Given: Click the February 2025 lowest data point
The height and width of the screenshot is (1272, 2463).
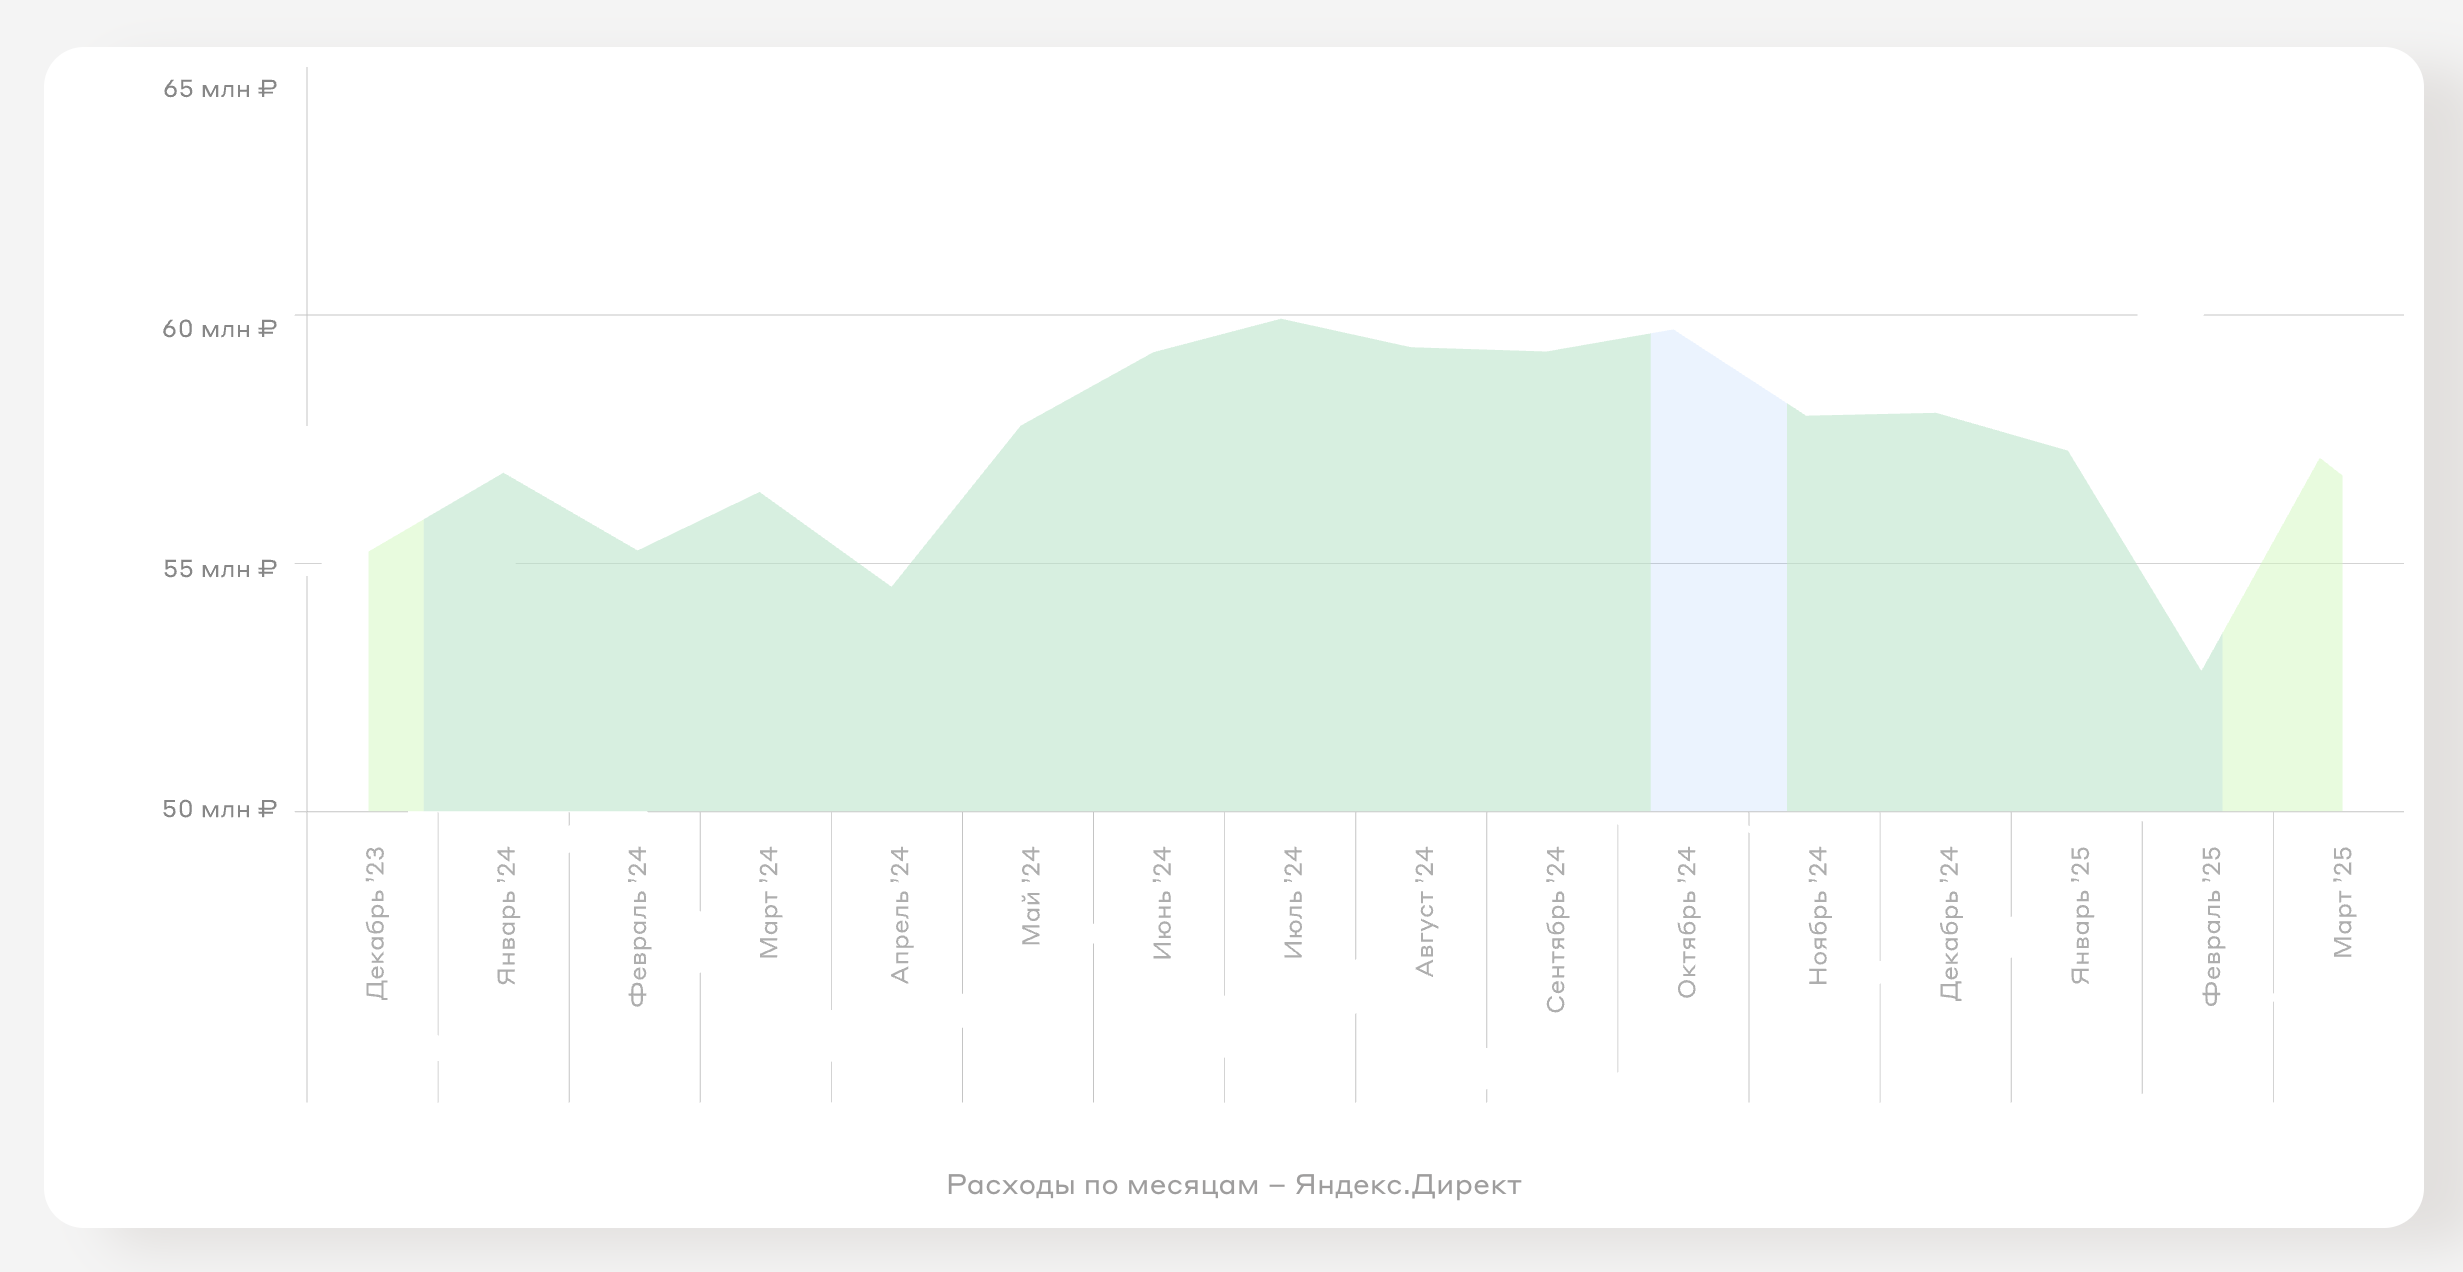Looking at the screenshot, I should (2201, 670).
